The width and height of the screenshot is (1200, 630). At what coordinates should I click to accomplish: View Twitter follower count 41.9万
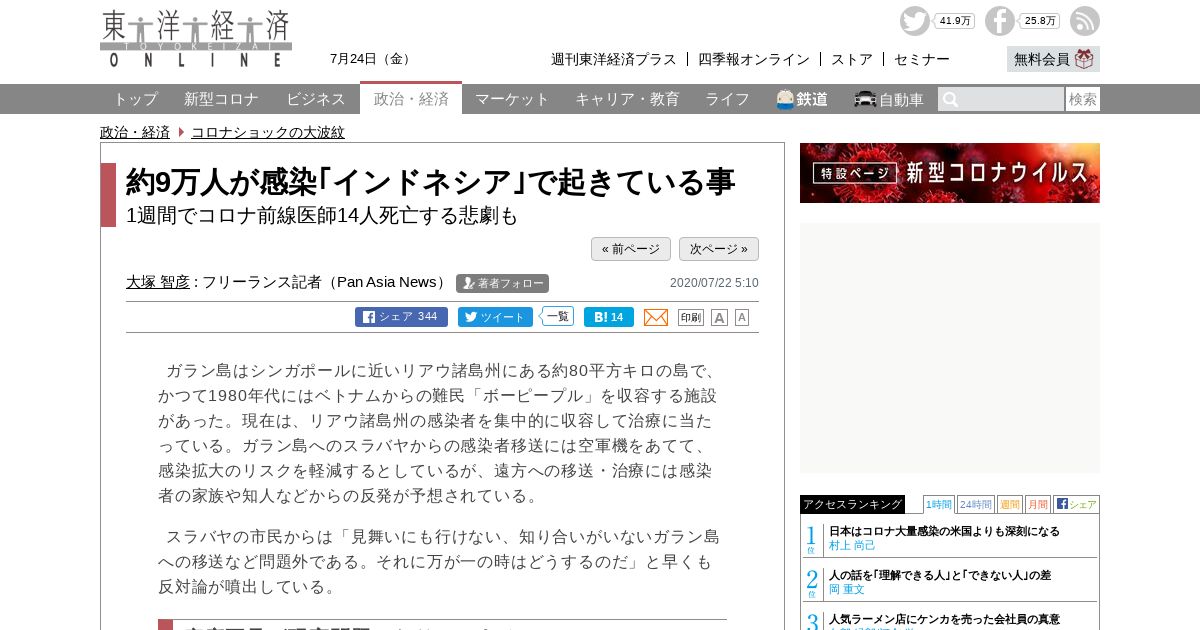tap(955, 21)
